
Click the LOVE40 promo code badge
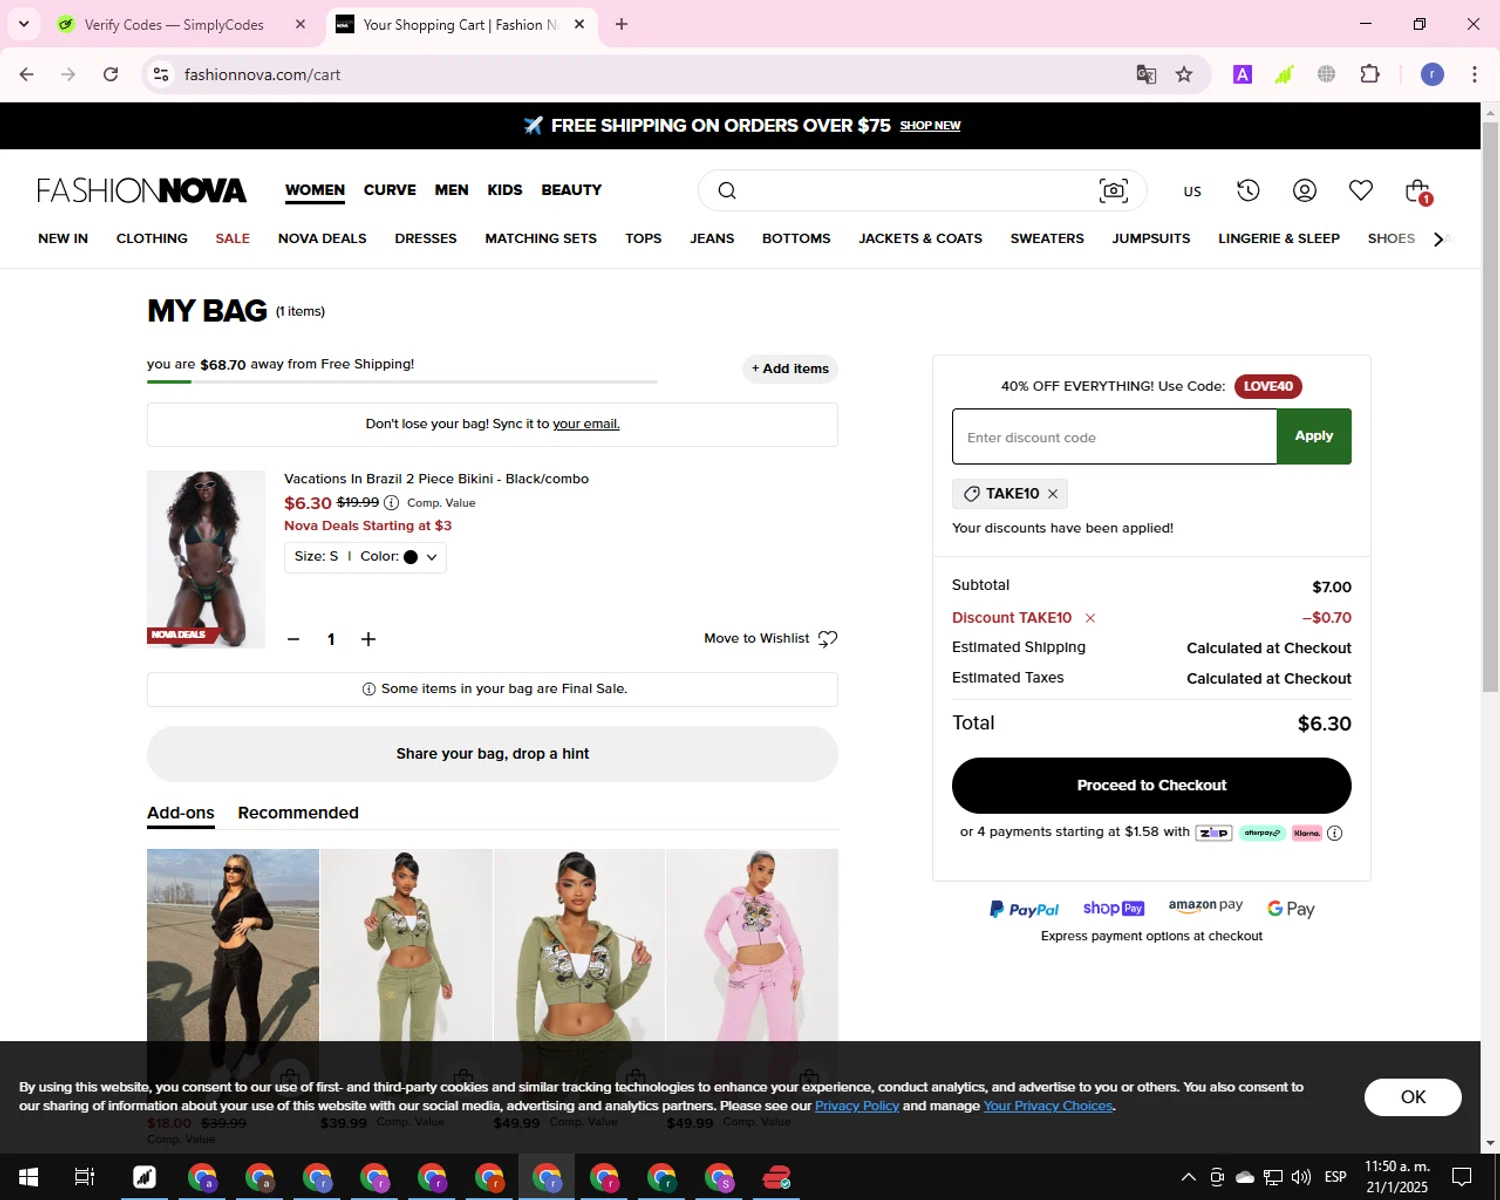pos(1268,386)
